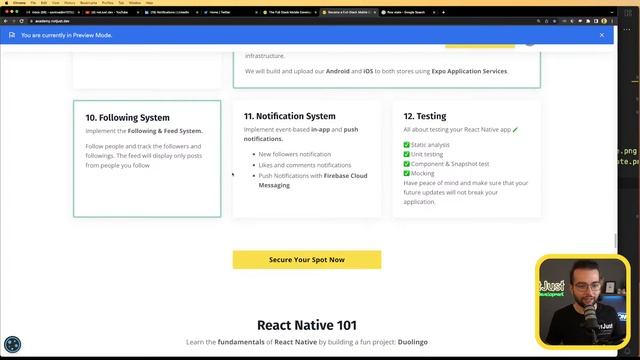Click the browser forward arrow
The height and width of the screenshot is (360, 640).
pyautogui.click(x=13, y=21)
